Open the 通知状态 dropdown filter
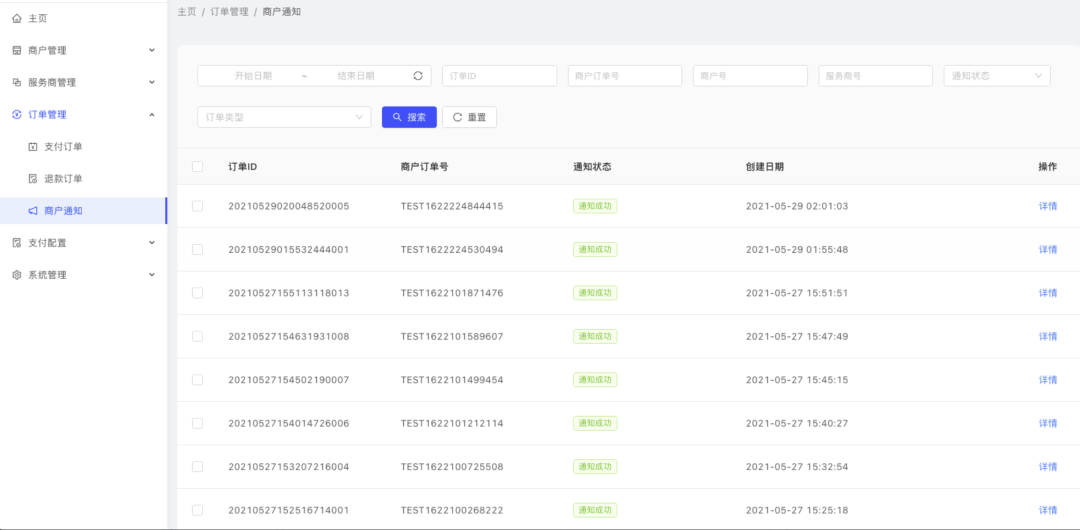The width and height of the screenshot is (1080, 530). pyautogui.click(x=996, y=76)
